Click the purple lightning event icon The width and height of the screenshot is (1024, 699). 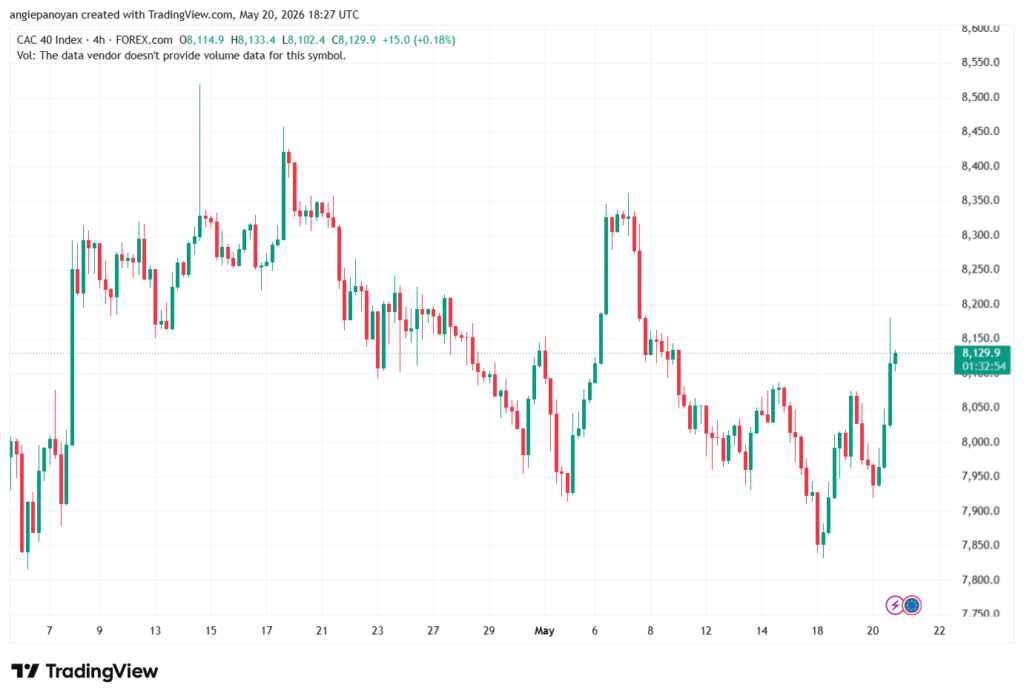[x=895, y=606]
